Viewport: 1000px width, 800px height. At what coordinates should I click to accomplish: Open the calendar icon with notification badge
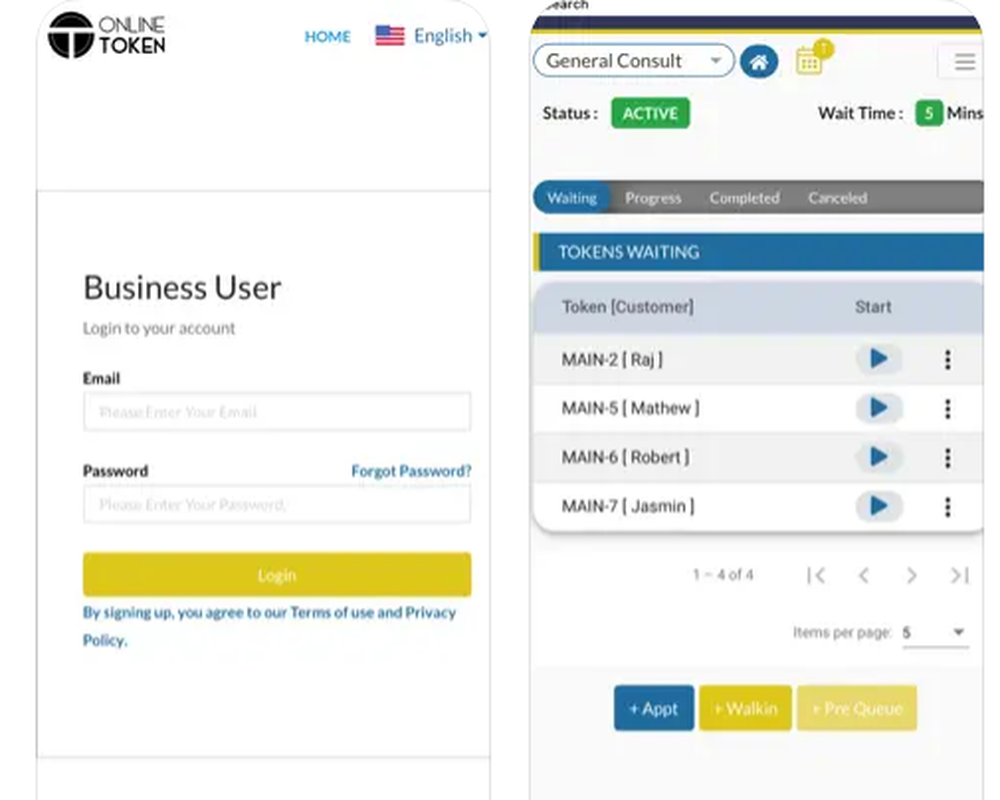tap(809, 61)
